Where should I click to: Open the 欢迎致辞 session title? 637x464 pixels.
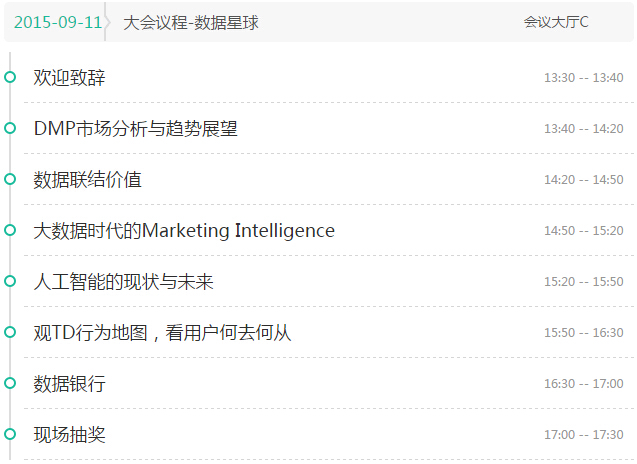pos(69,78)
